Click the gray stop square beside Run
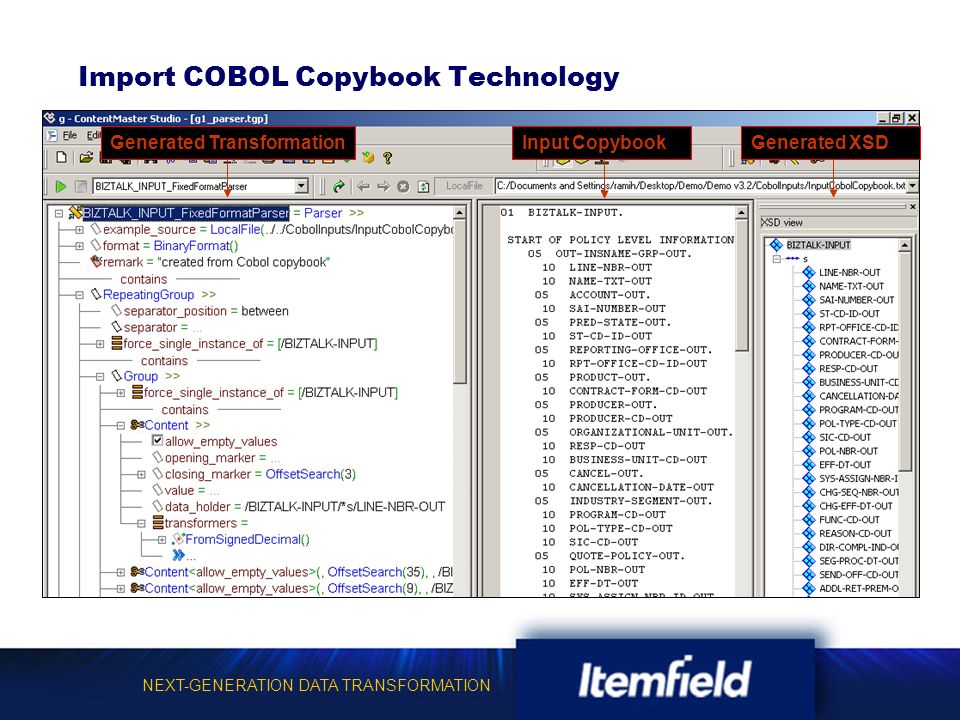This screenshot has width=960, height=720. 80,186
